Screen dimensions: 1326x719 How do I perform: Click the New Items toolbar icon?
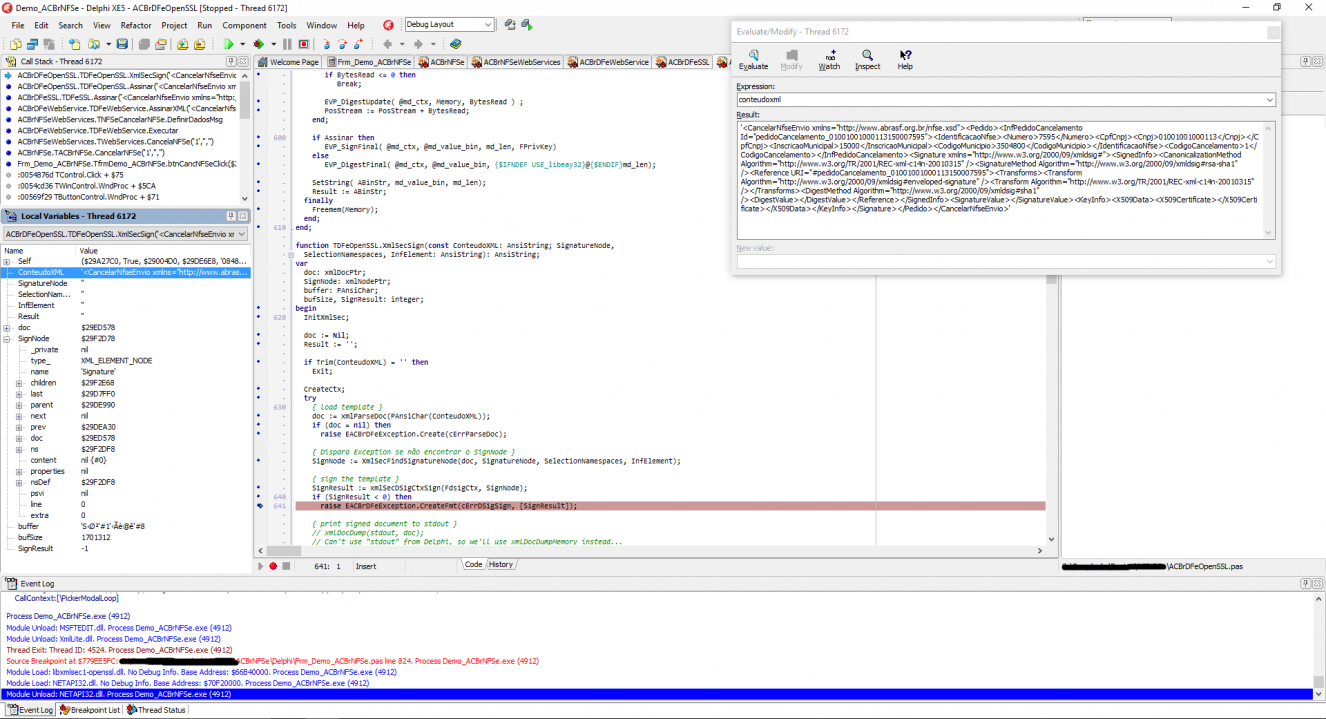click(x=74, y=44)
